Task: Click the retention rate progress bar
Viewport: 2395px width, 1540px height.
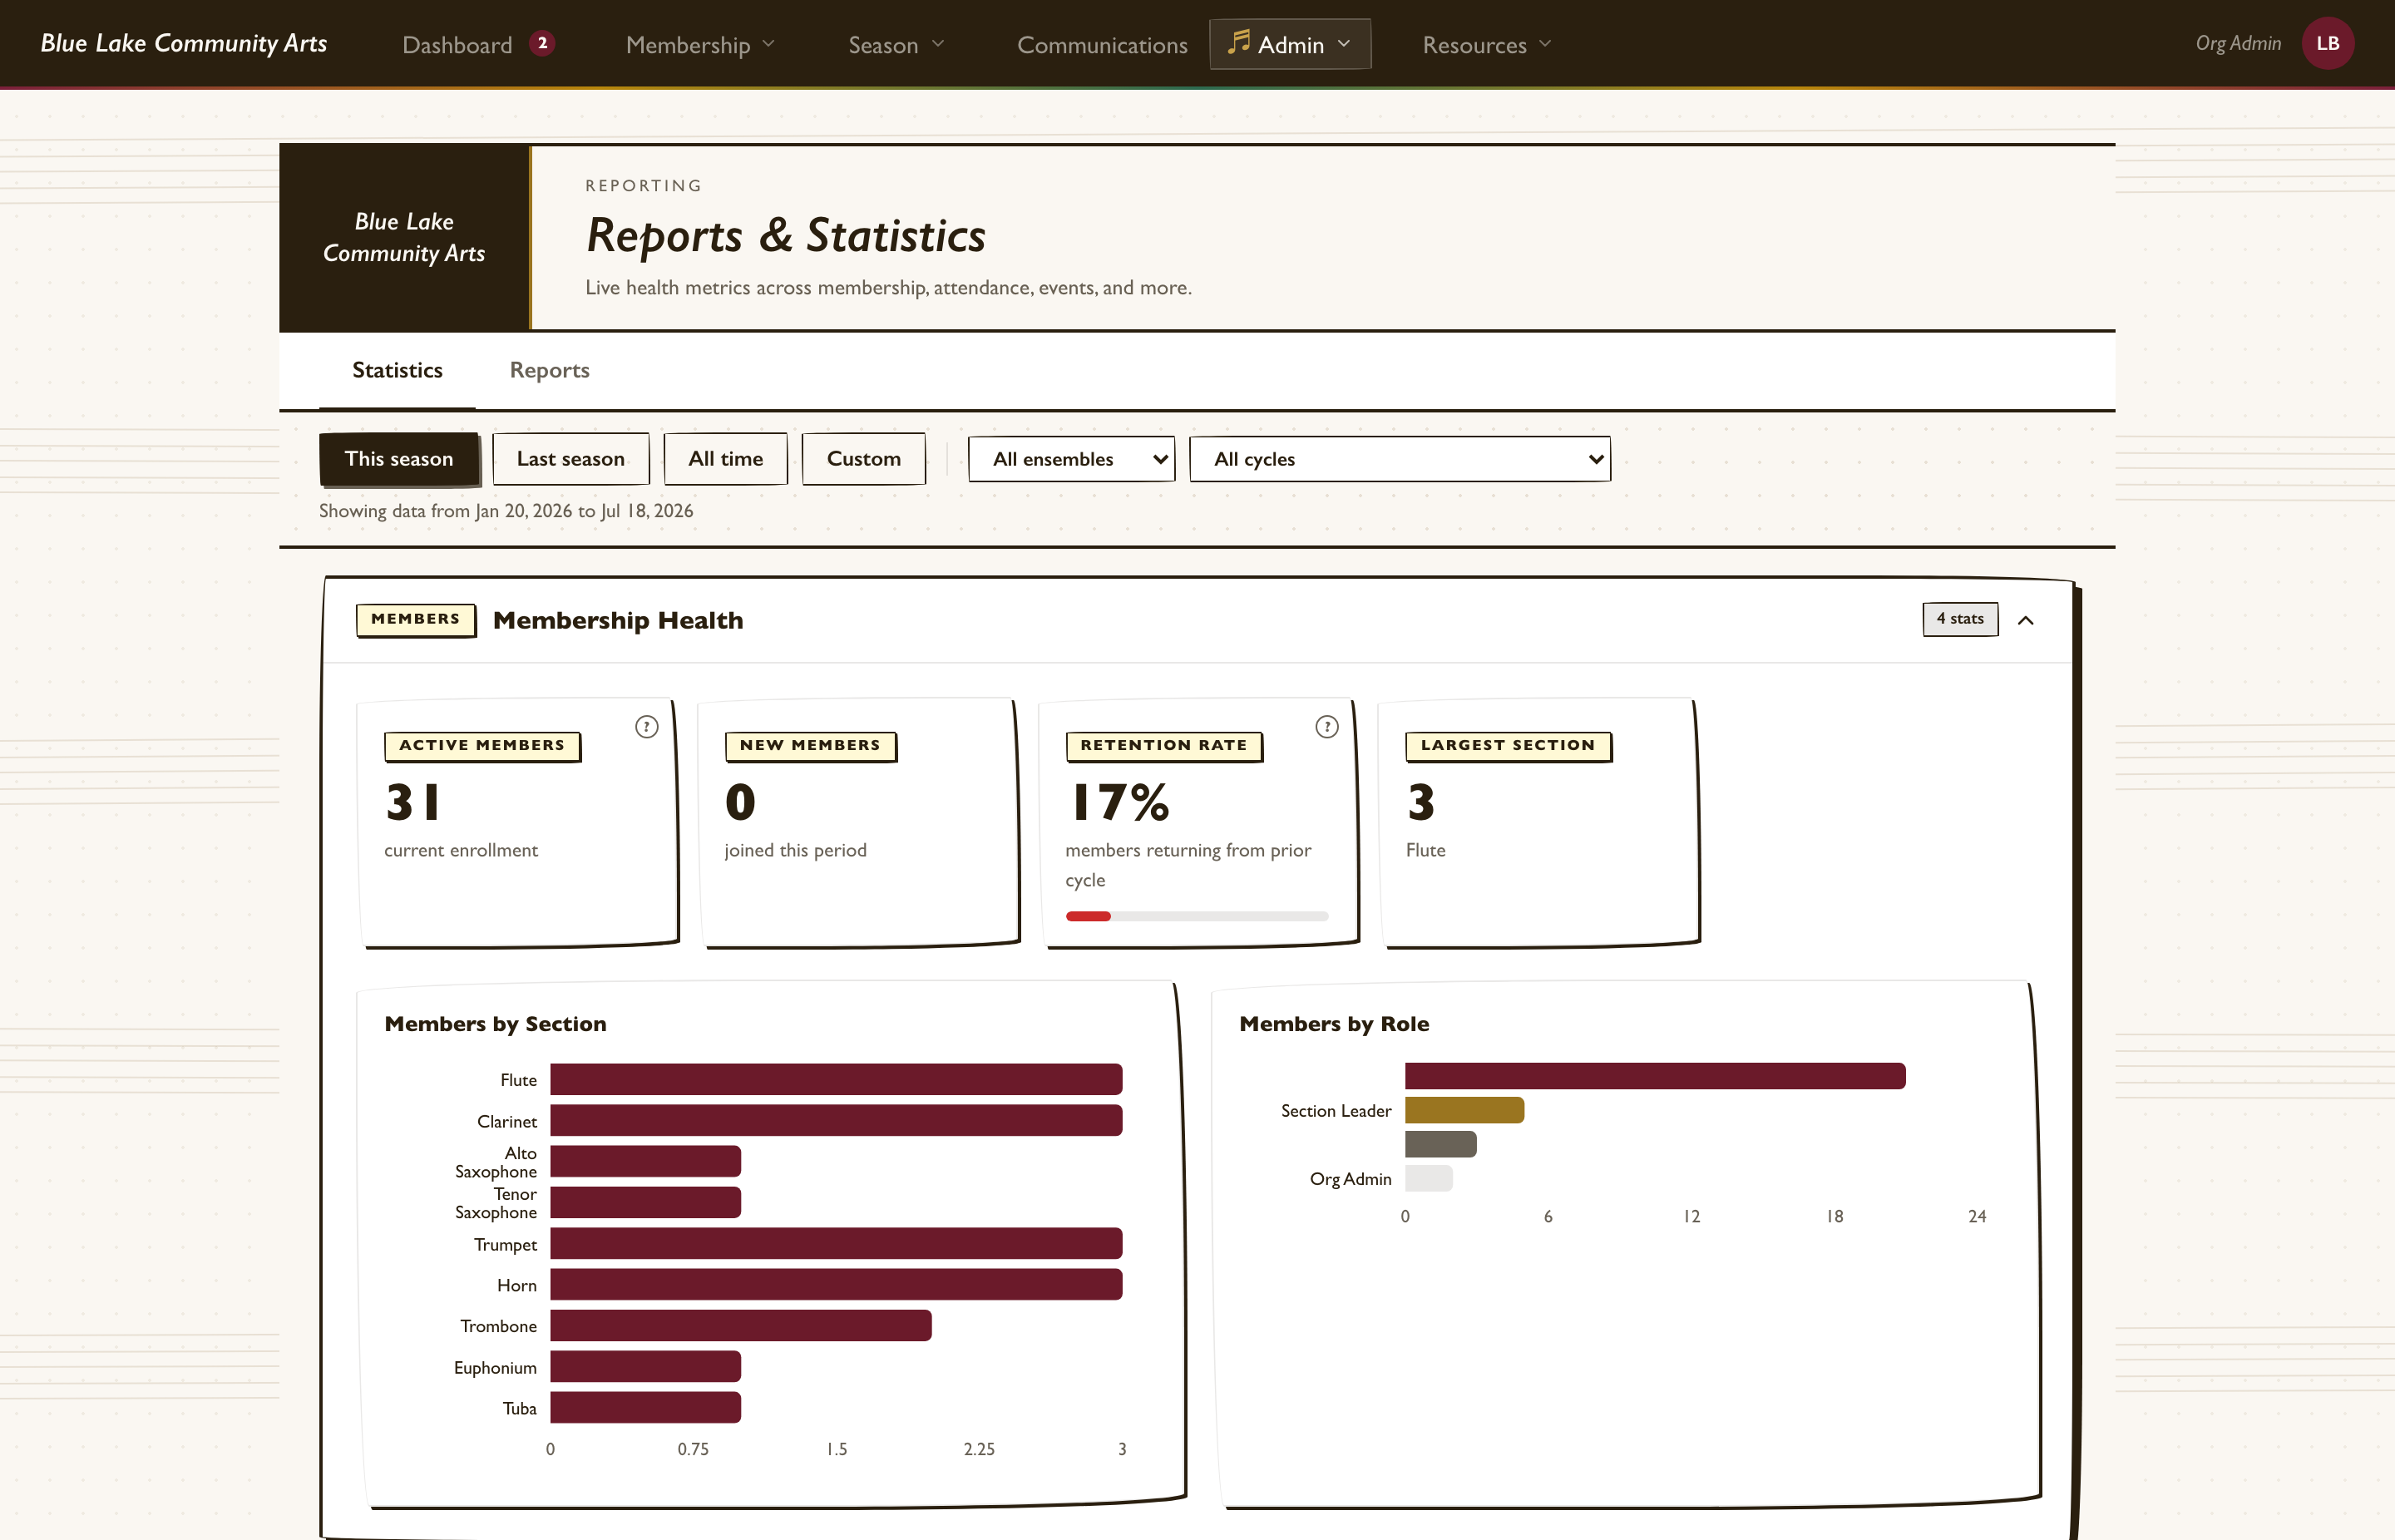Action: click(1196, 916)
